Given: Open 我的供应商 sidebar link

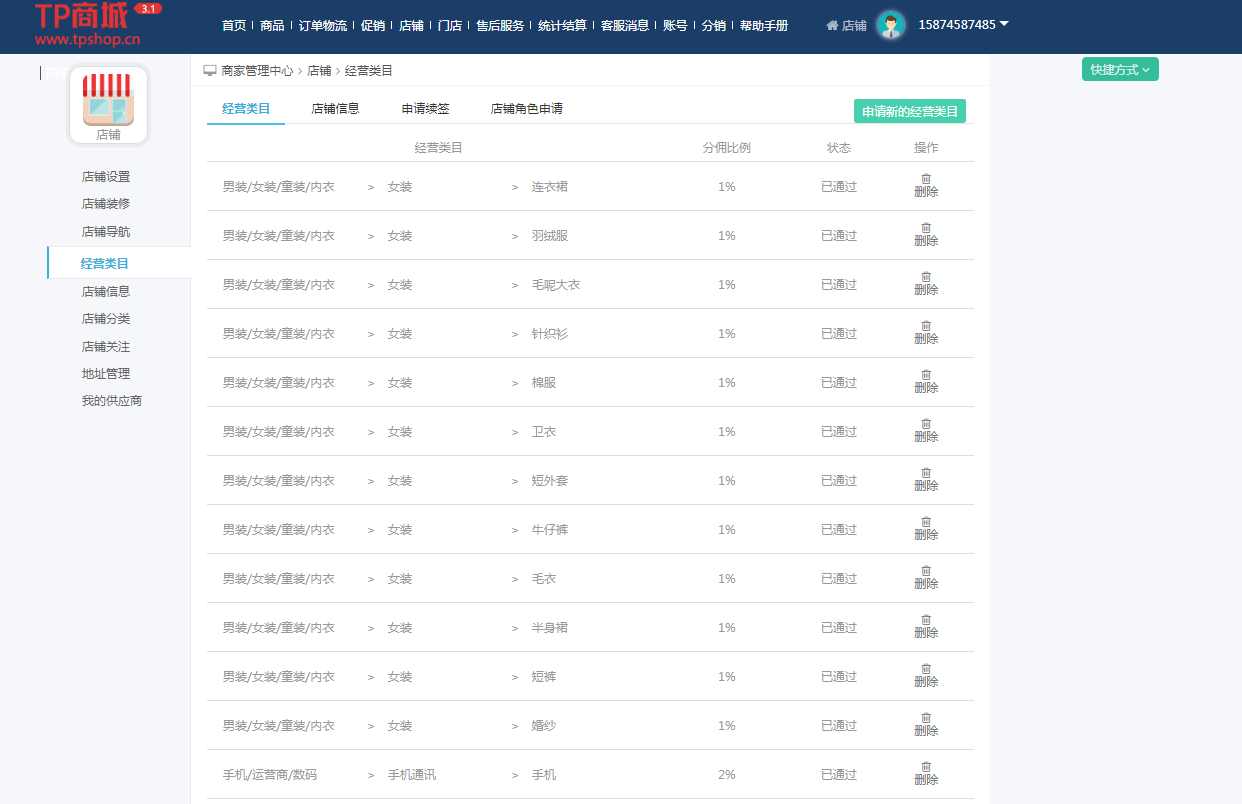Looking at the screenshot, I should tap(112, 401).
